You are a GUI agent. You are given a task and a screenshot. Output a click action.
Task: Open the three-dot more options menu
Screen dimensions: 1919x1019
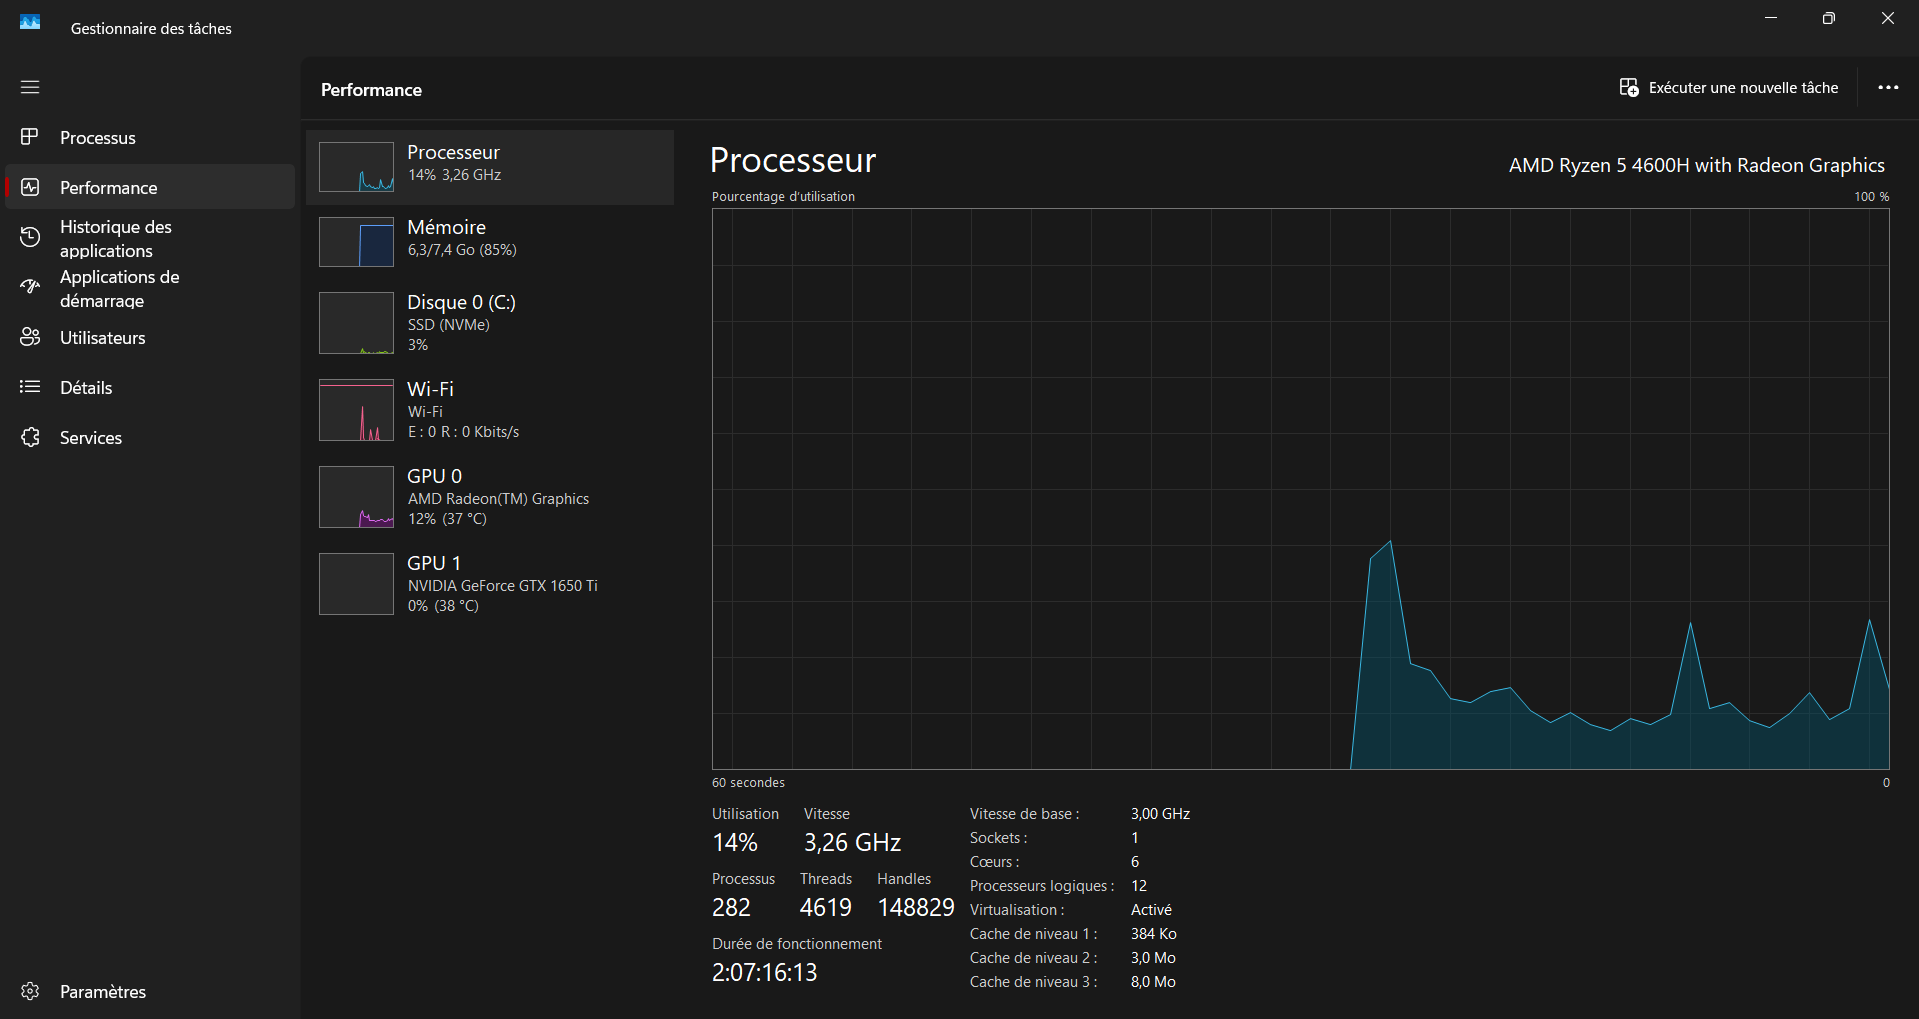tap(1887, 88)
